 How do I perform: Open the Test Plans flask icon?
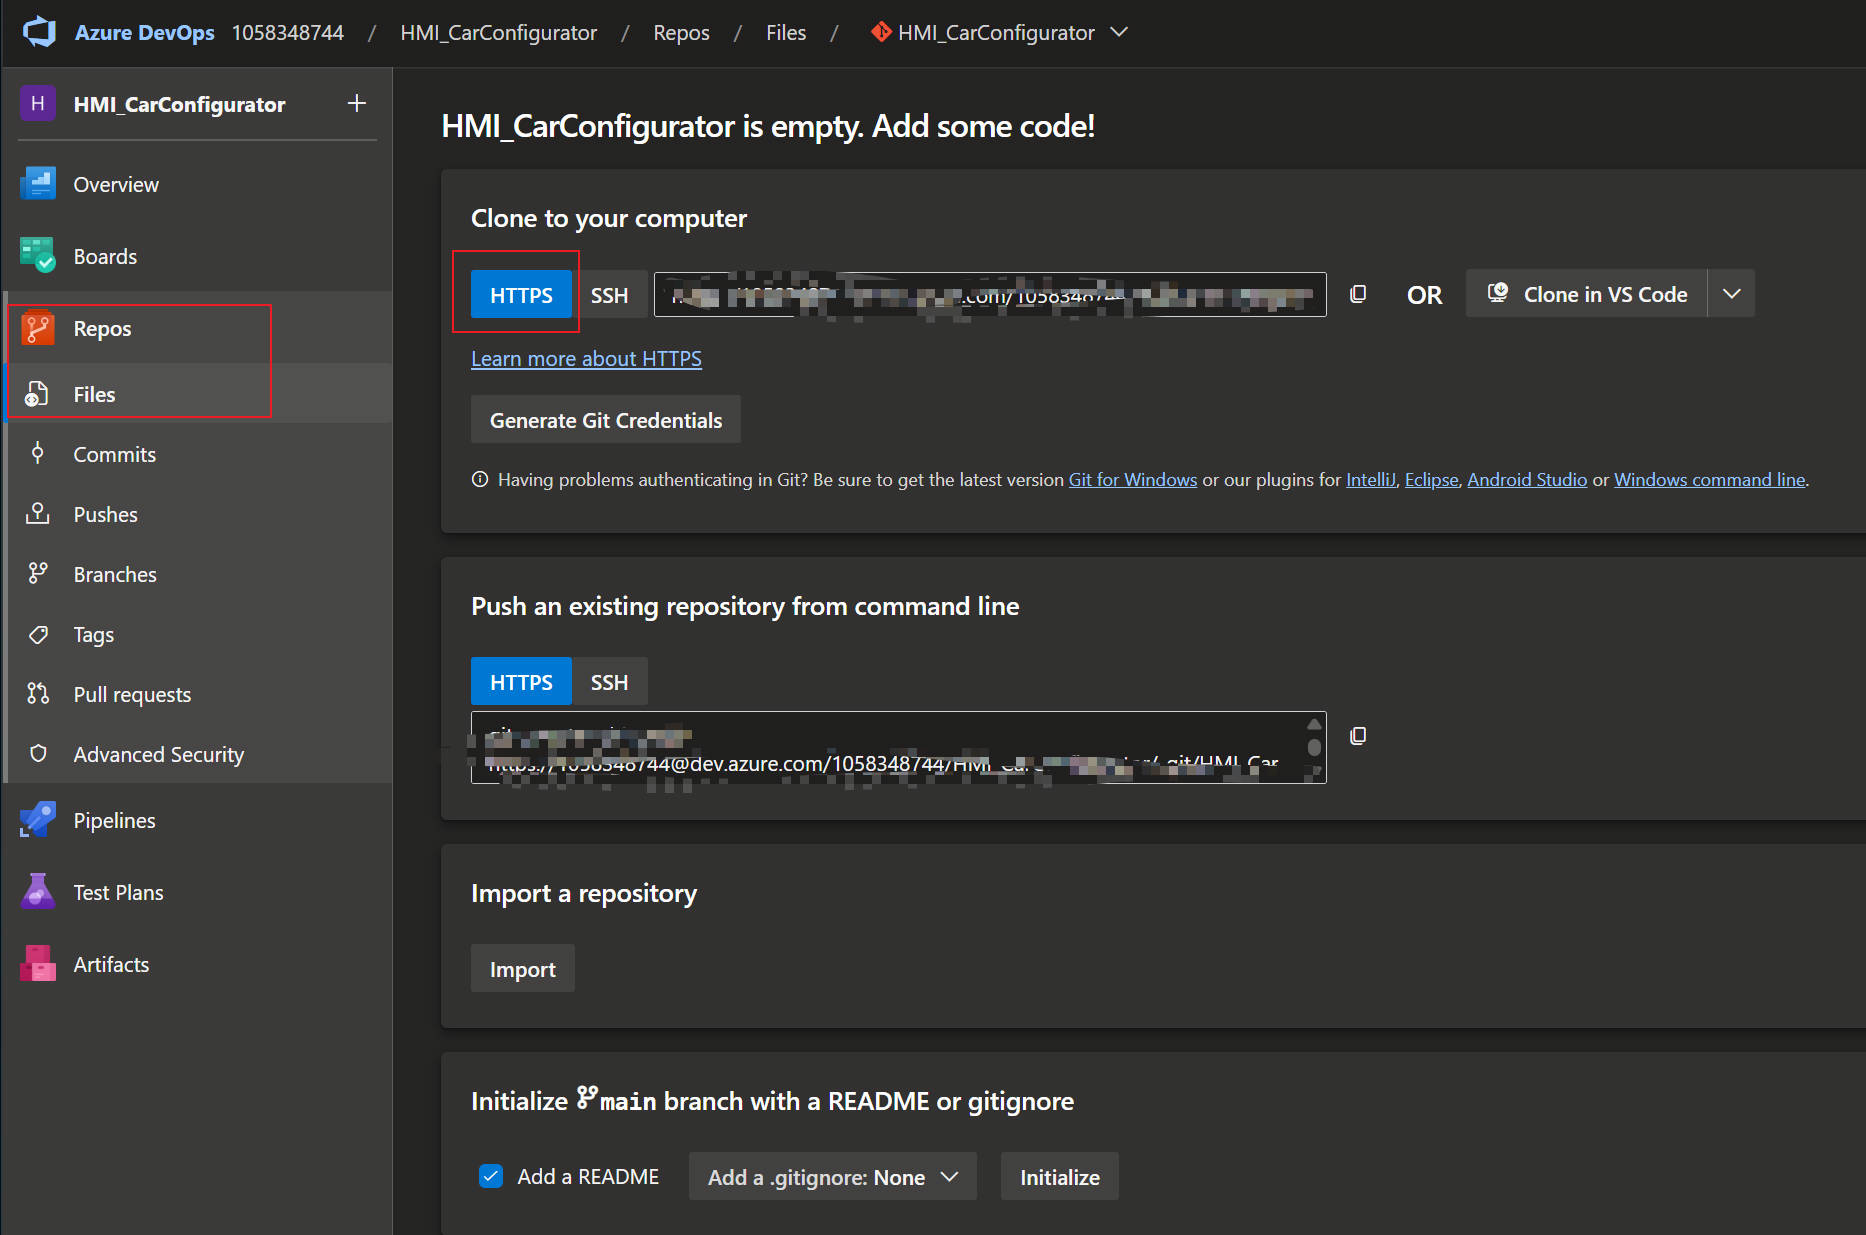pos(38,892)
